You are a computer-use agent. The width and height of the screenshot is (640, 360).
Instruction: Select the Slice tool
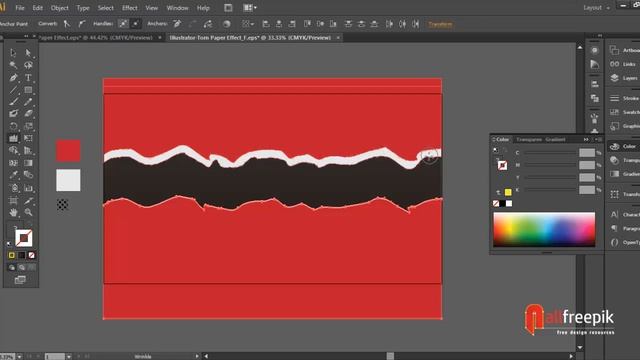click(28, 200)
